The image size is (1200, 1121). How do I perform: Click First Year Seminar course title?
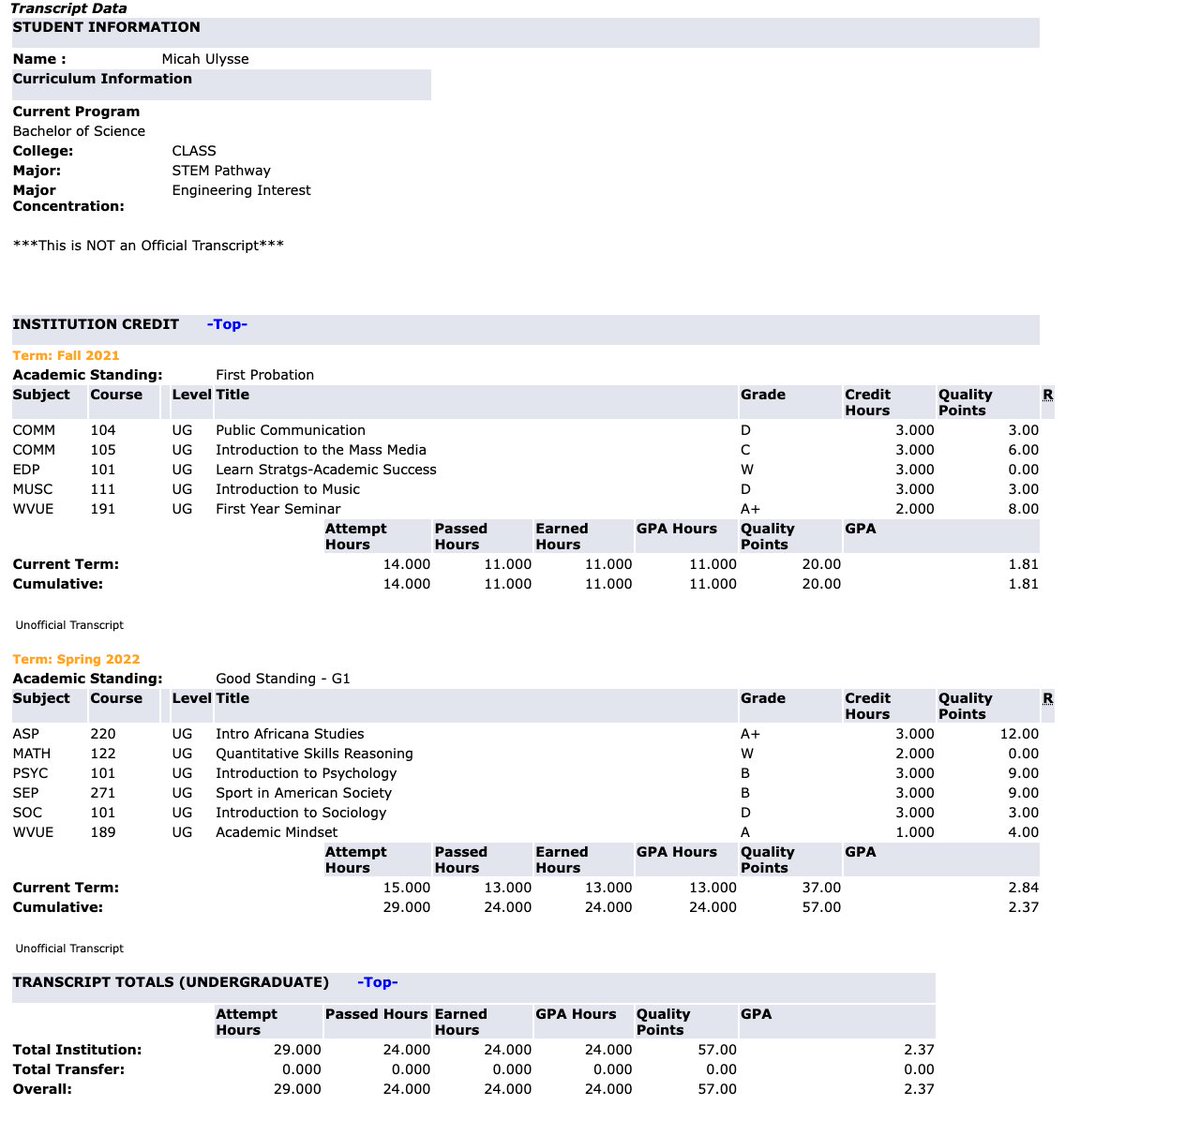[x=278, y=509]
